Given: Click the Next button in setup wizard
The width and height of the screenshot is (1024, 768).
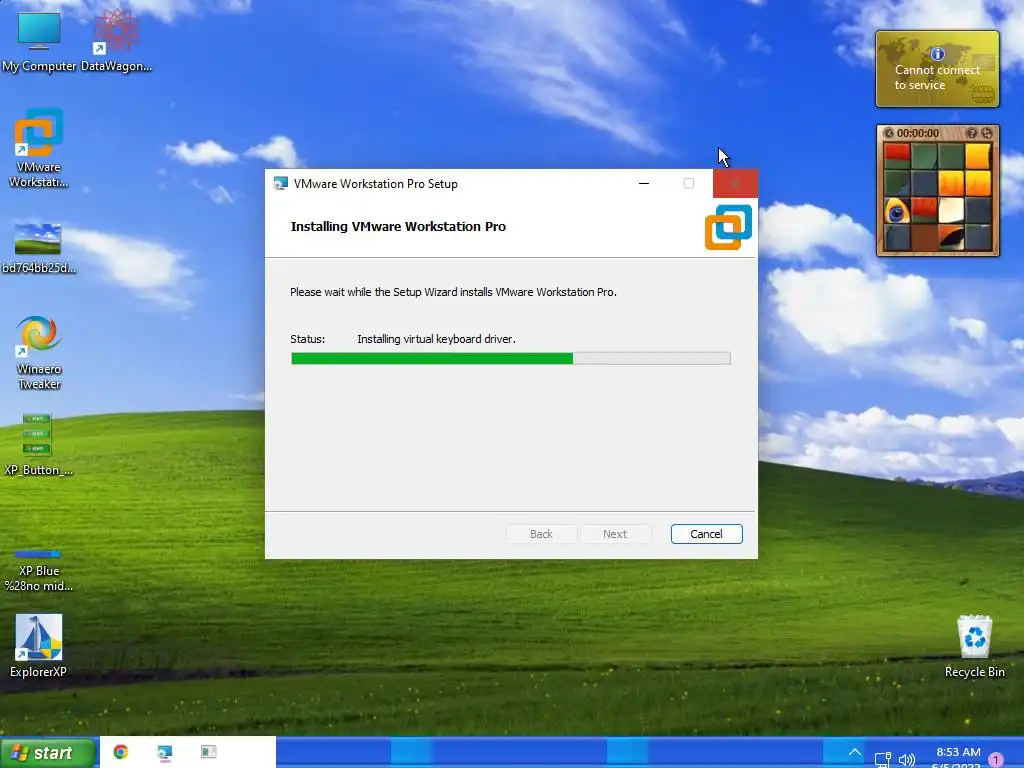Looking at the screenshot, I should point(615,534).
